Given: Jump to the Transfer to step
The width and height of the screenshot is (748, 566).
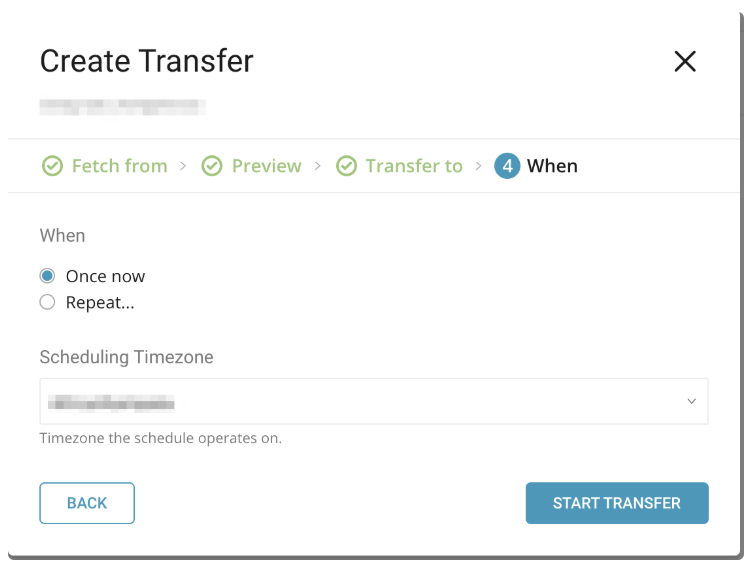Looking at the screenshot, I should 414,166.
